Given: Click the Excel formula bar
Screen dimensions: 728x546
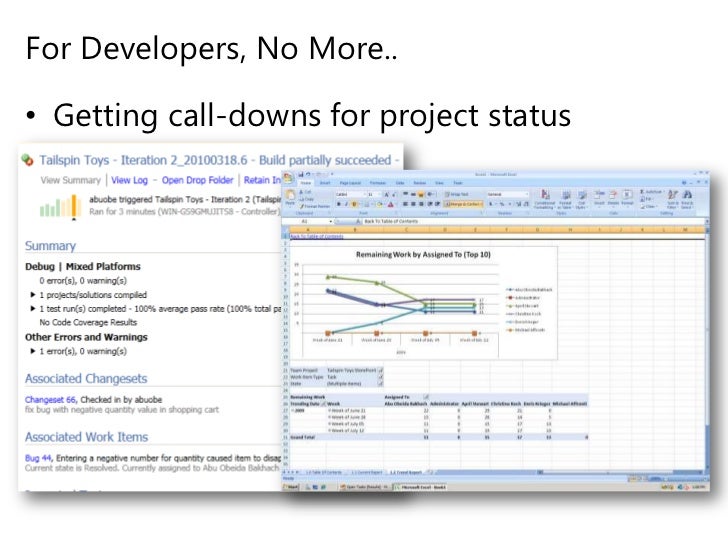Looking at the screenshot, I should coord(533,221).
